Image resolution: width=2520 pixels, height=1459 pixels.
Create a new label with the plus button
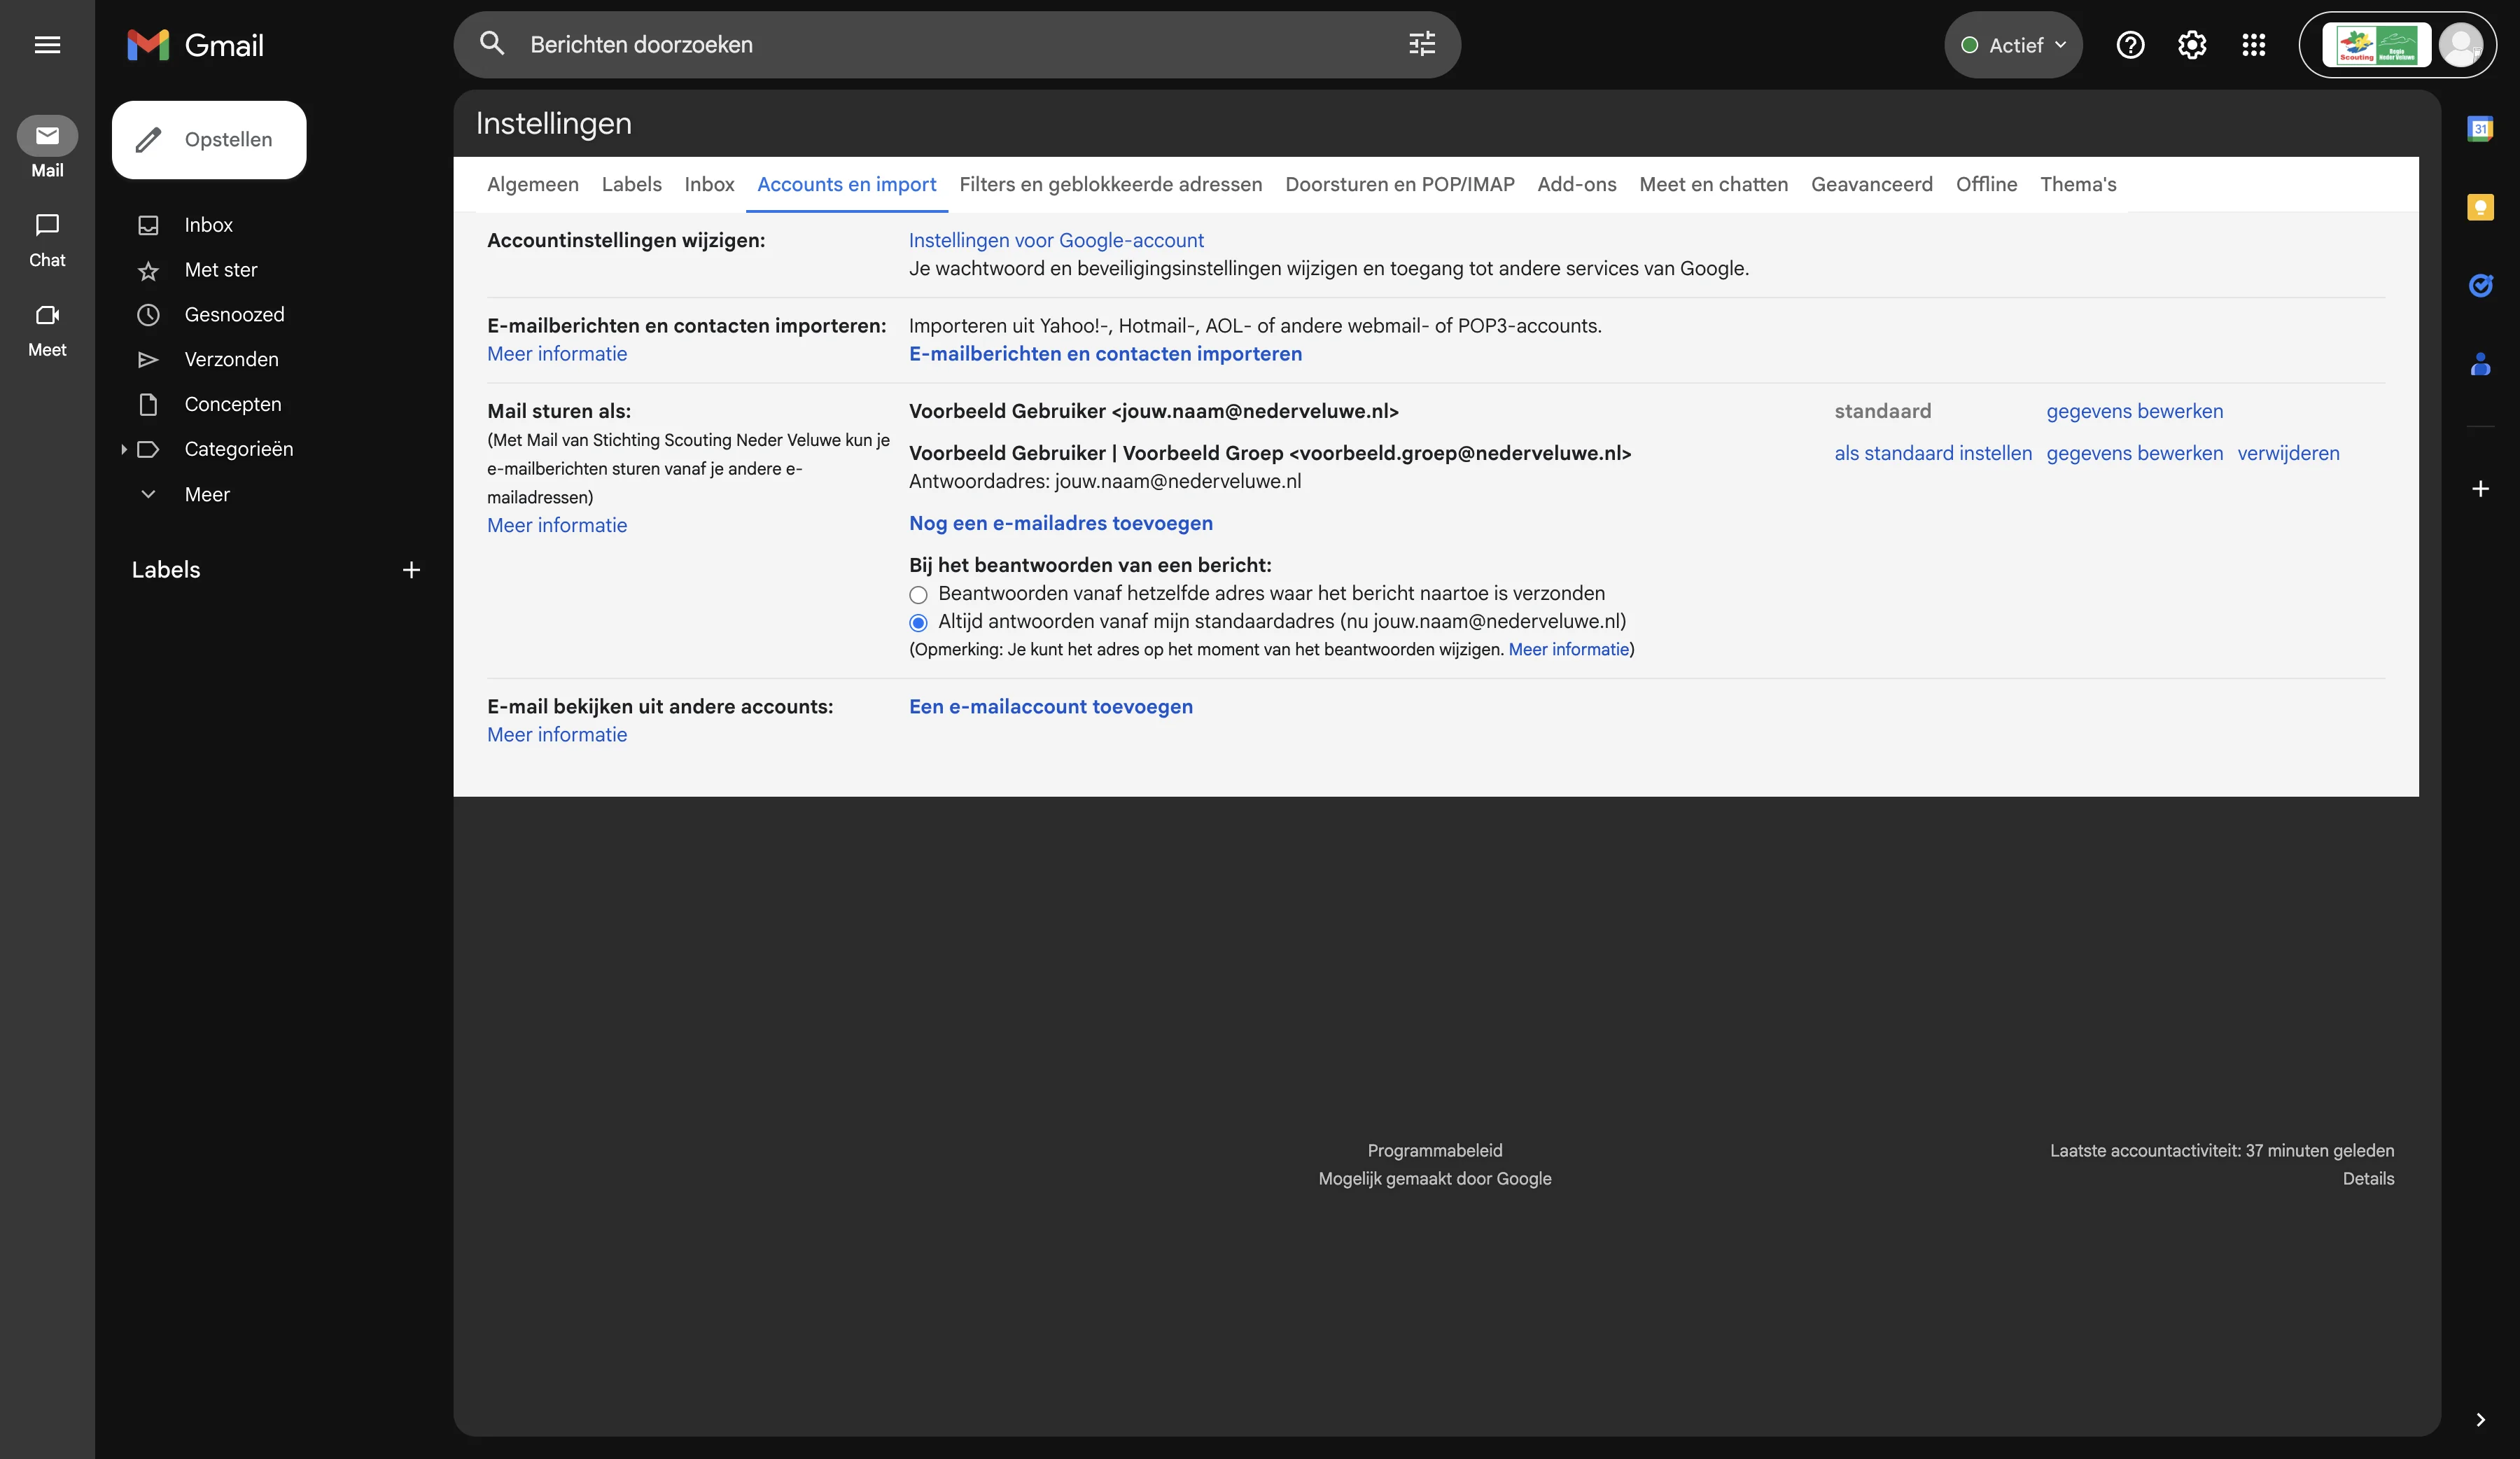[x=411, y=569]
